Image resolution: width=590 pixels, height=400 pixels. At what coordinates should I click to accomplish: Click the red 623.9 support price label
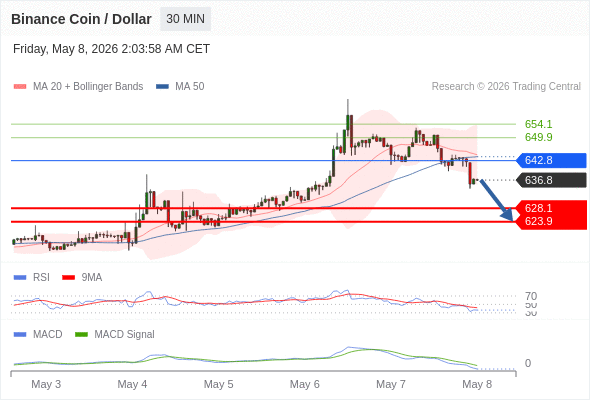pos(538,221)
